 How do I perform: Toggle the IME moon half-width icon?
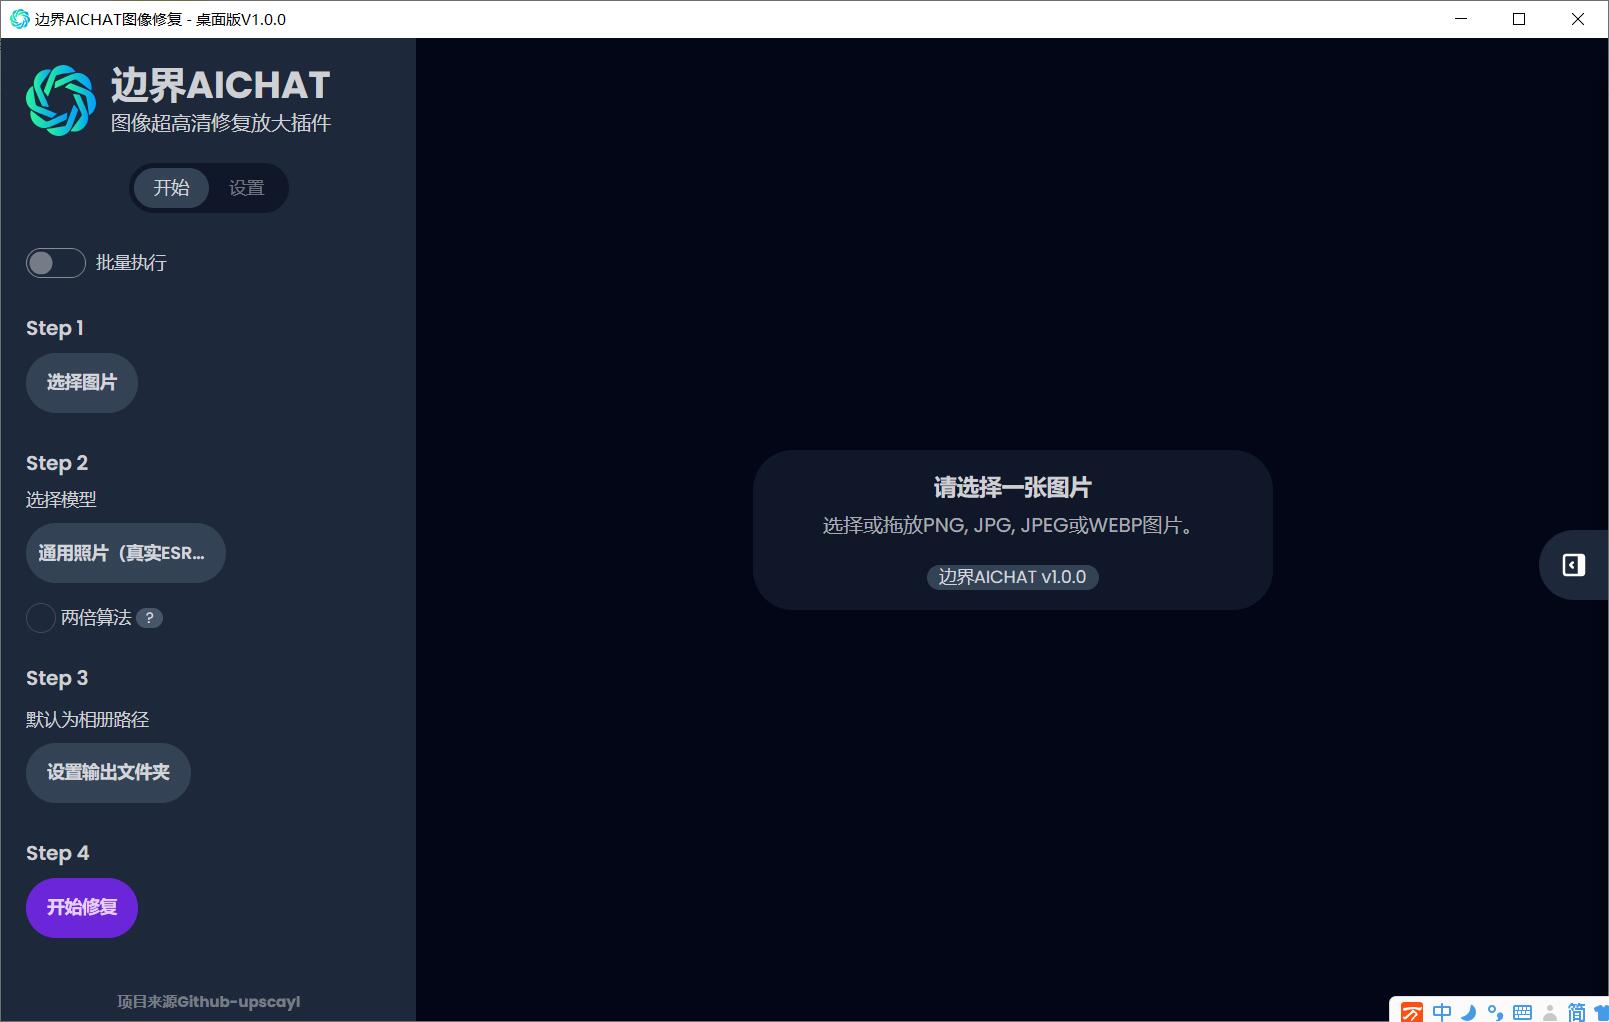click(x=1468, y=1012)
